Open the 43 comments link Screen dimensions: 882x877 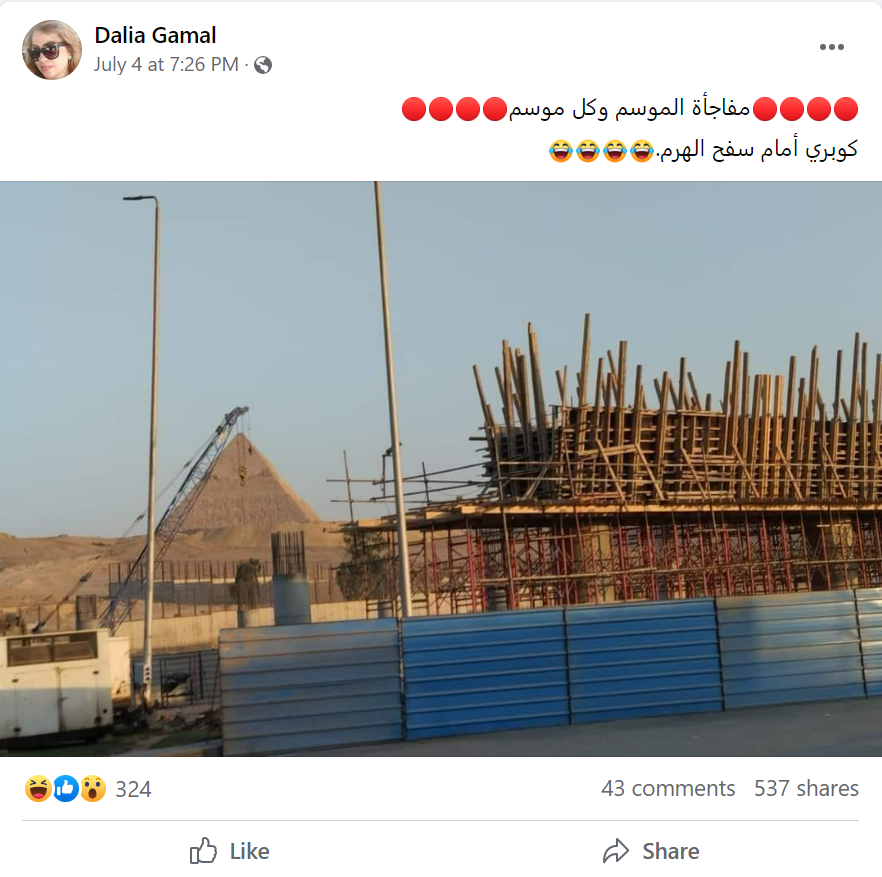[x=668, y=789]
